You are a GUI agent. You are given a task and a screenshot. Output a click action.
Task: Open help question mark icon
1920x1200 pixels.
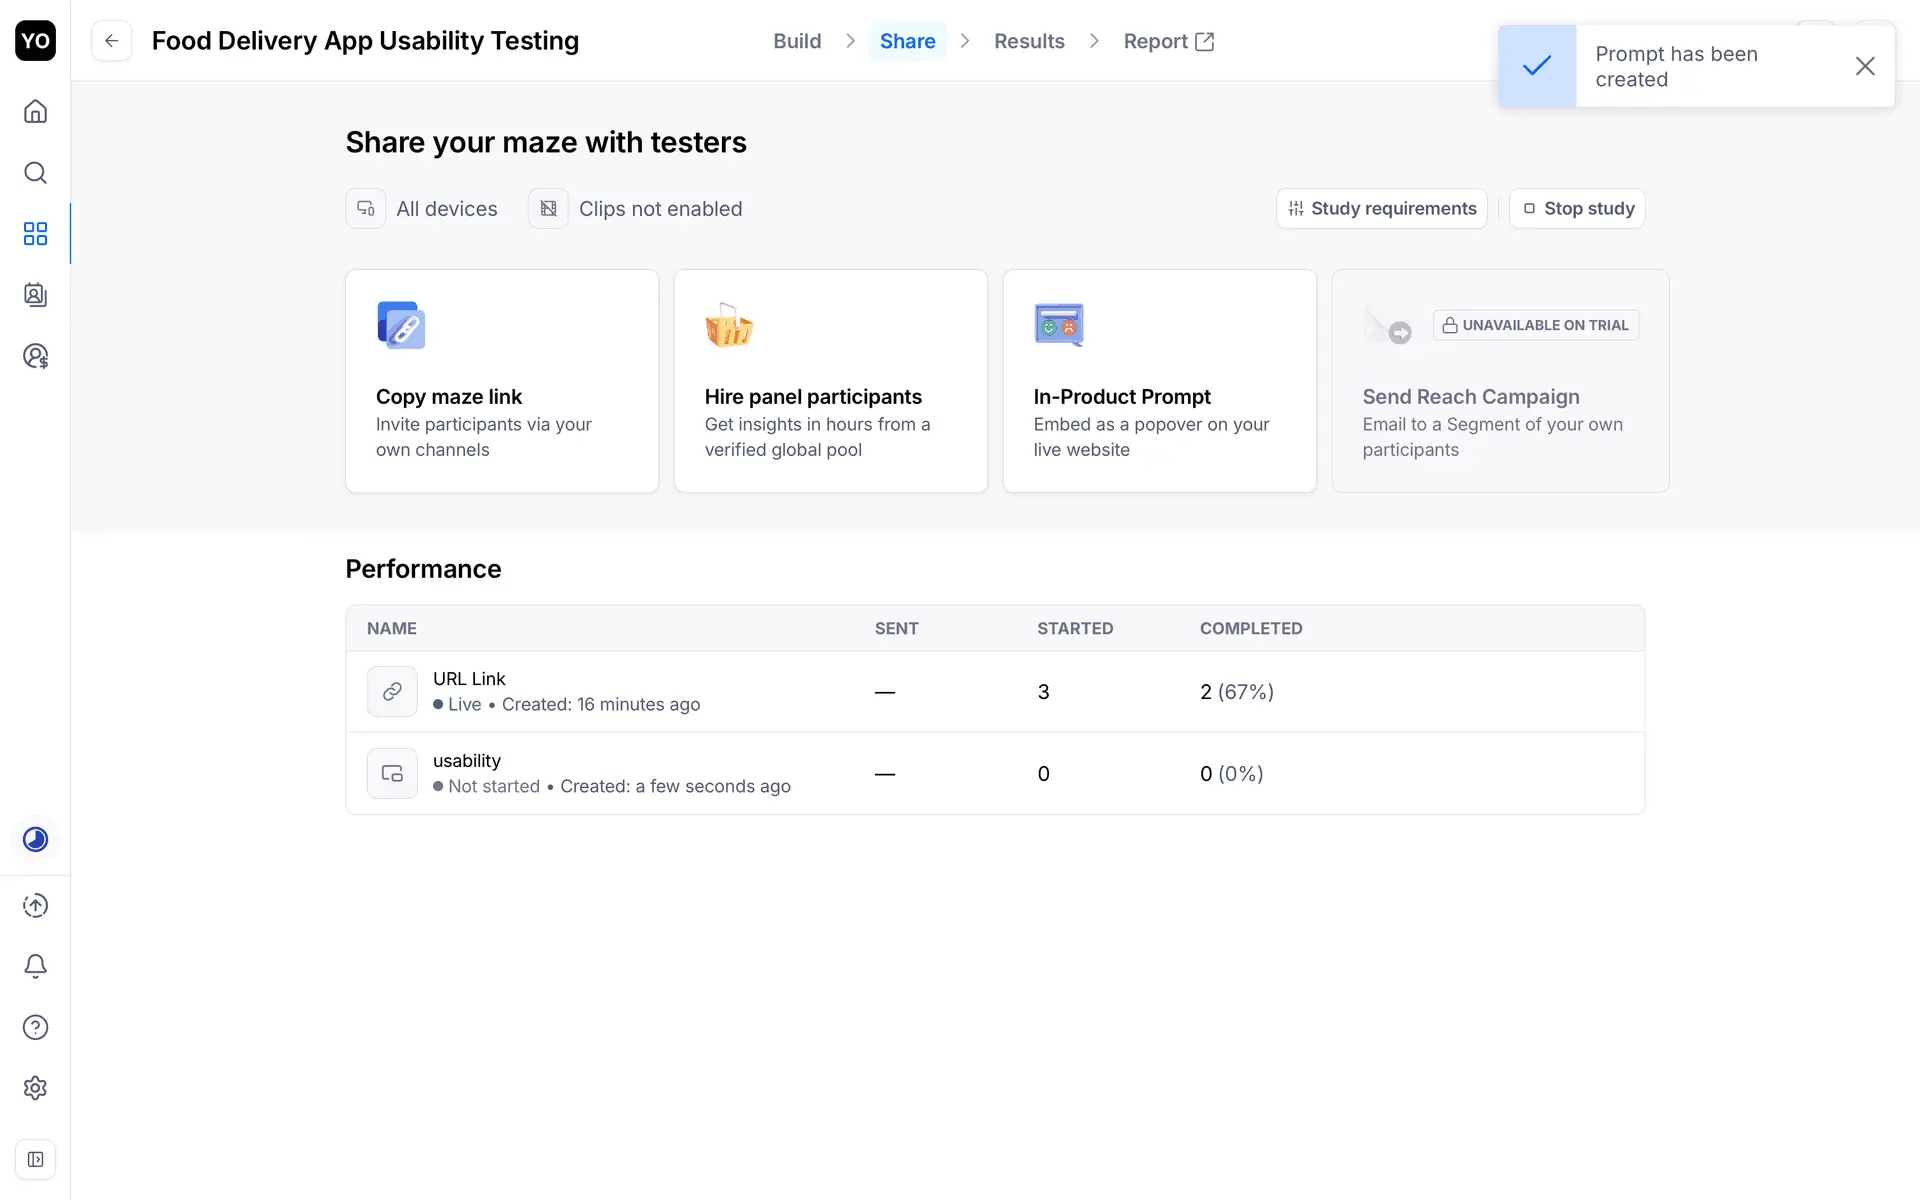point(35,1027)
